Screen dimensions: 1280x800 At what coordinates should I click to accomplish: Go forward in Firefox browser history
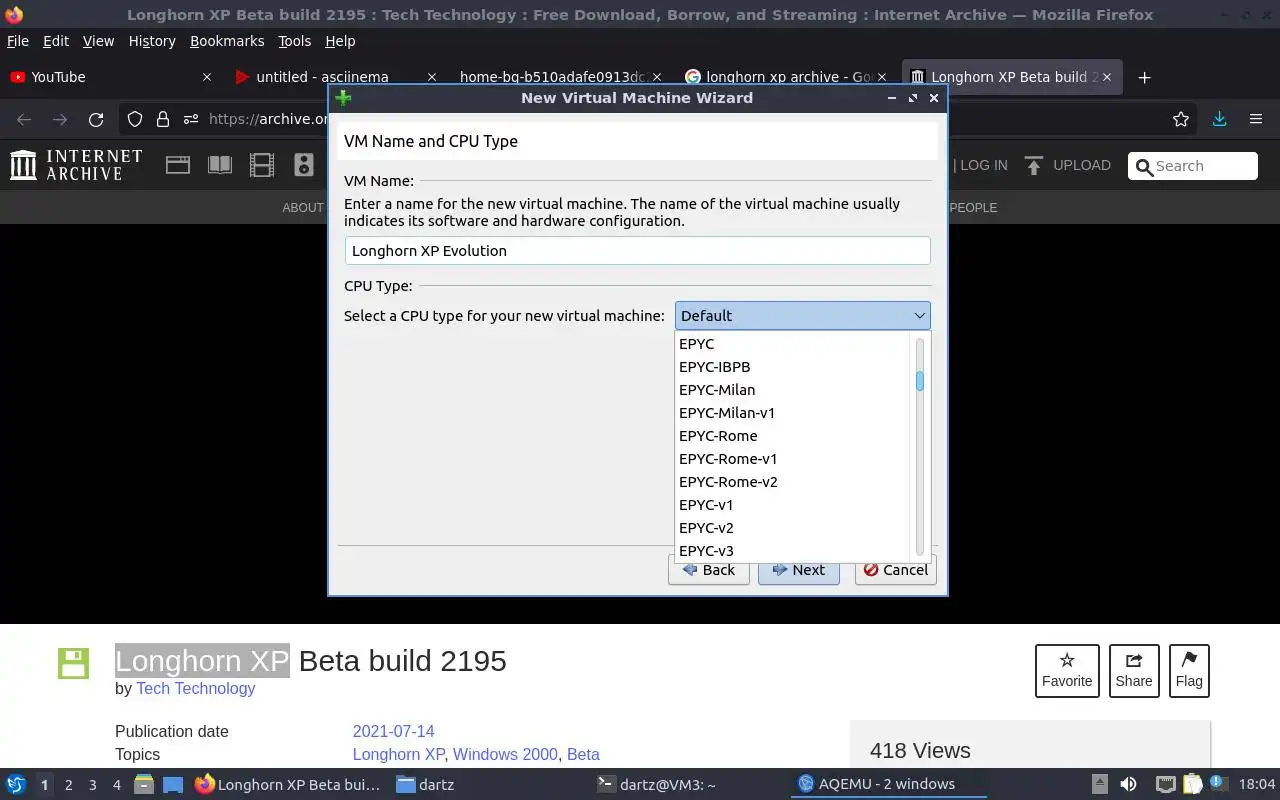click(60, 119)
